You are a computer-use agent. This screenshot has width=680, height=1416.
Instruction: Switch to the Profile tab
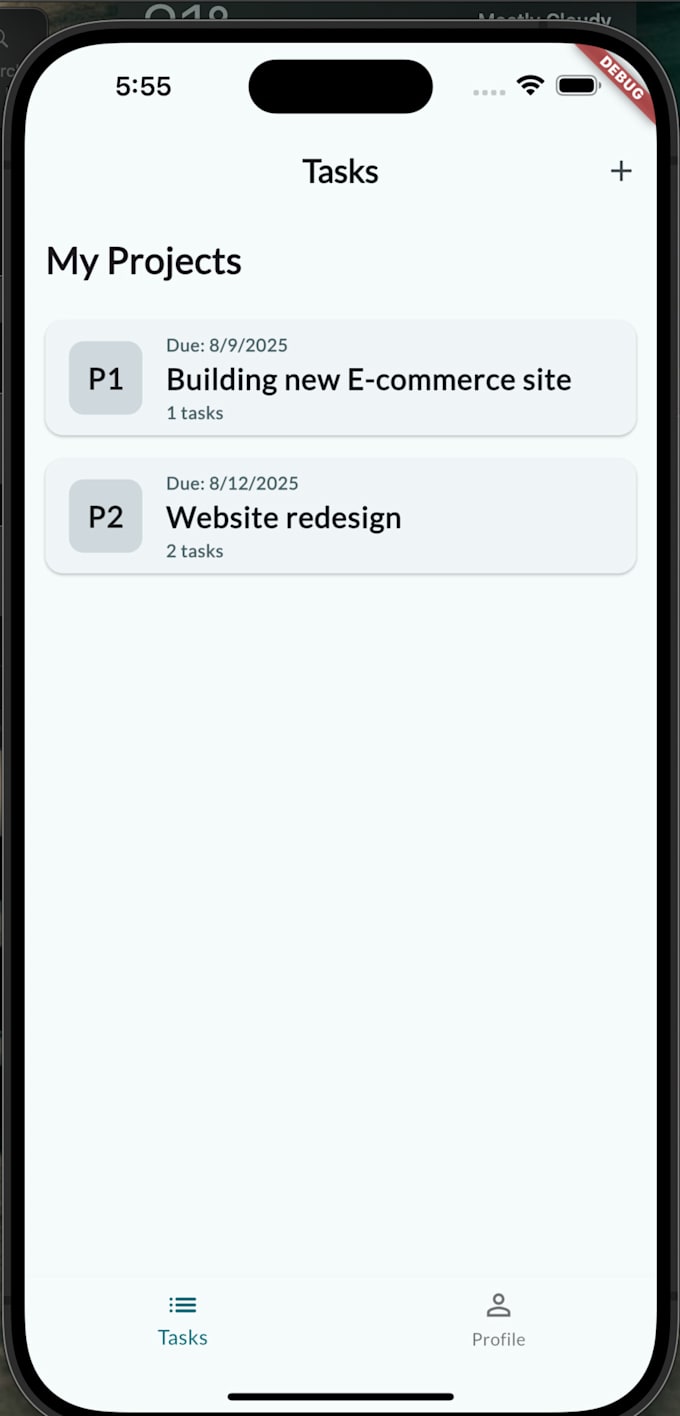[497, 1339]
